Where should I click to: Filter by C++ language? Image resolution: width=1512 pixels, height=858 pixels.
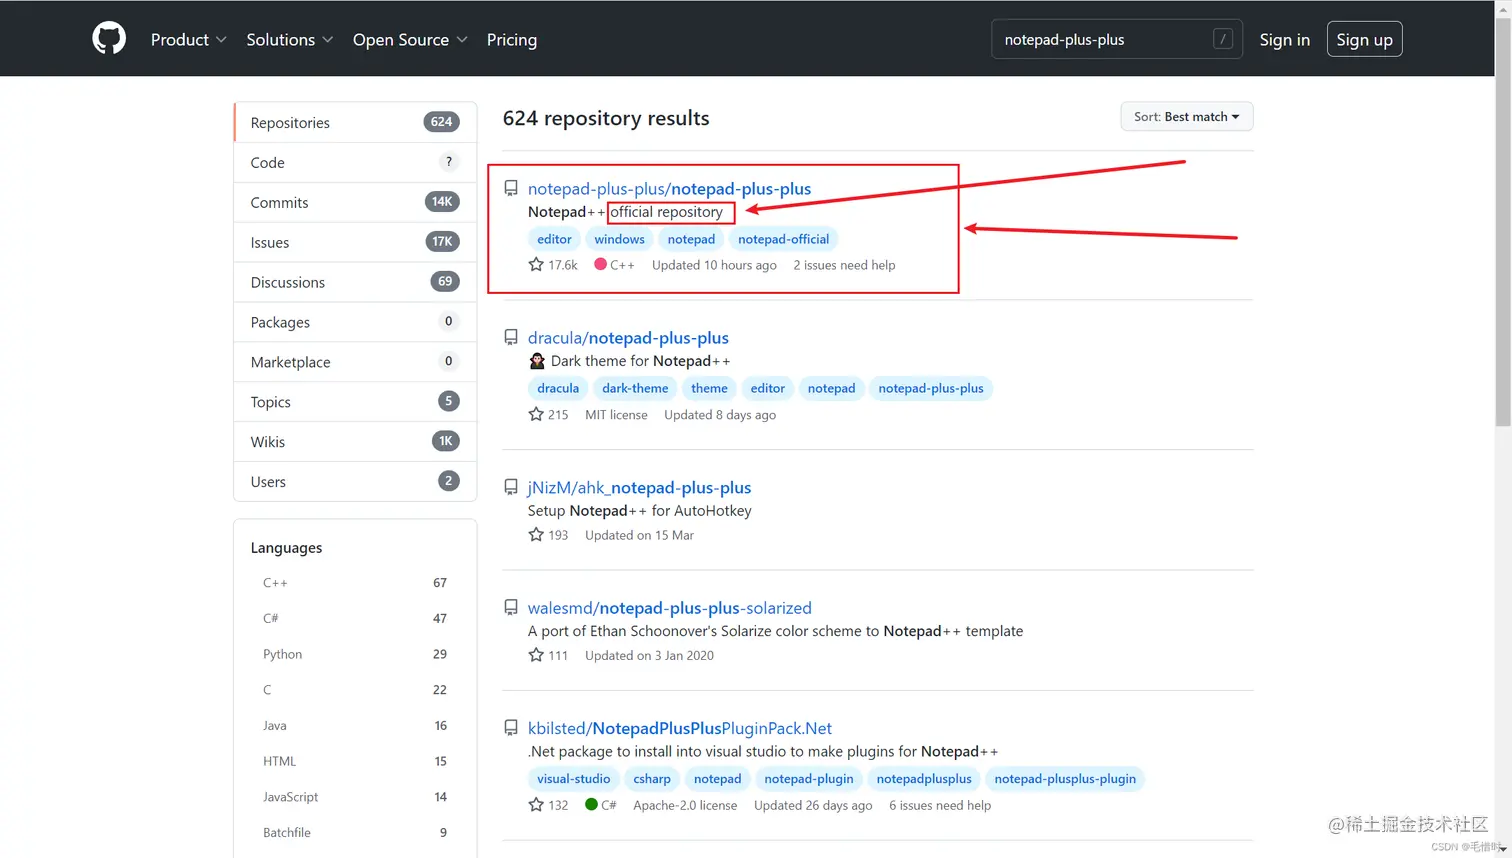[355, 583]
